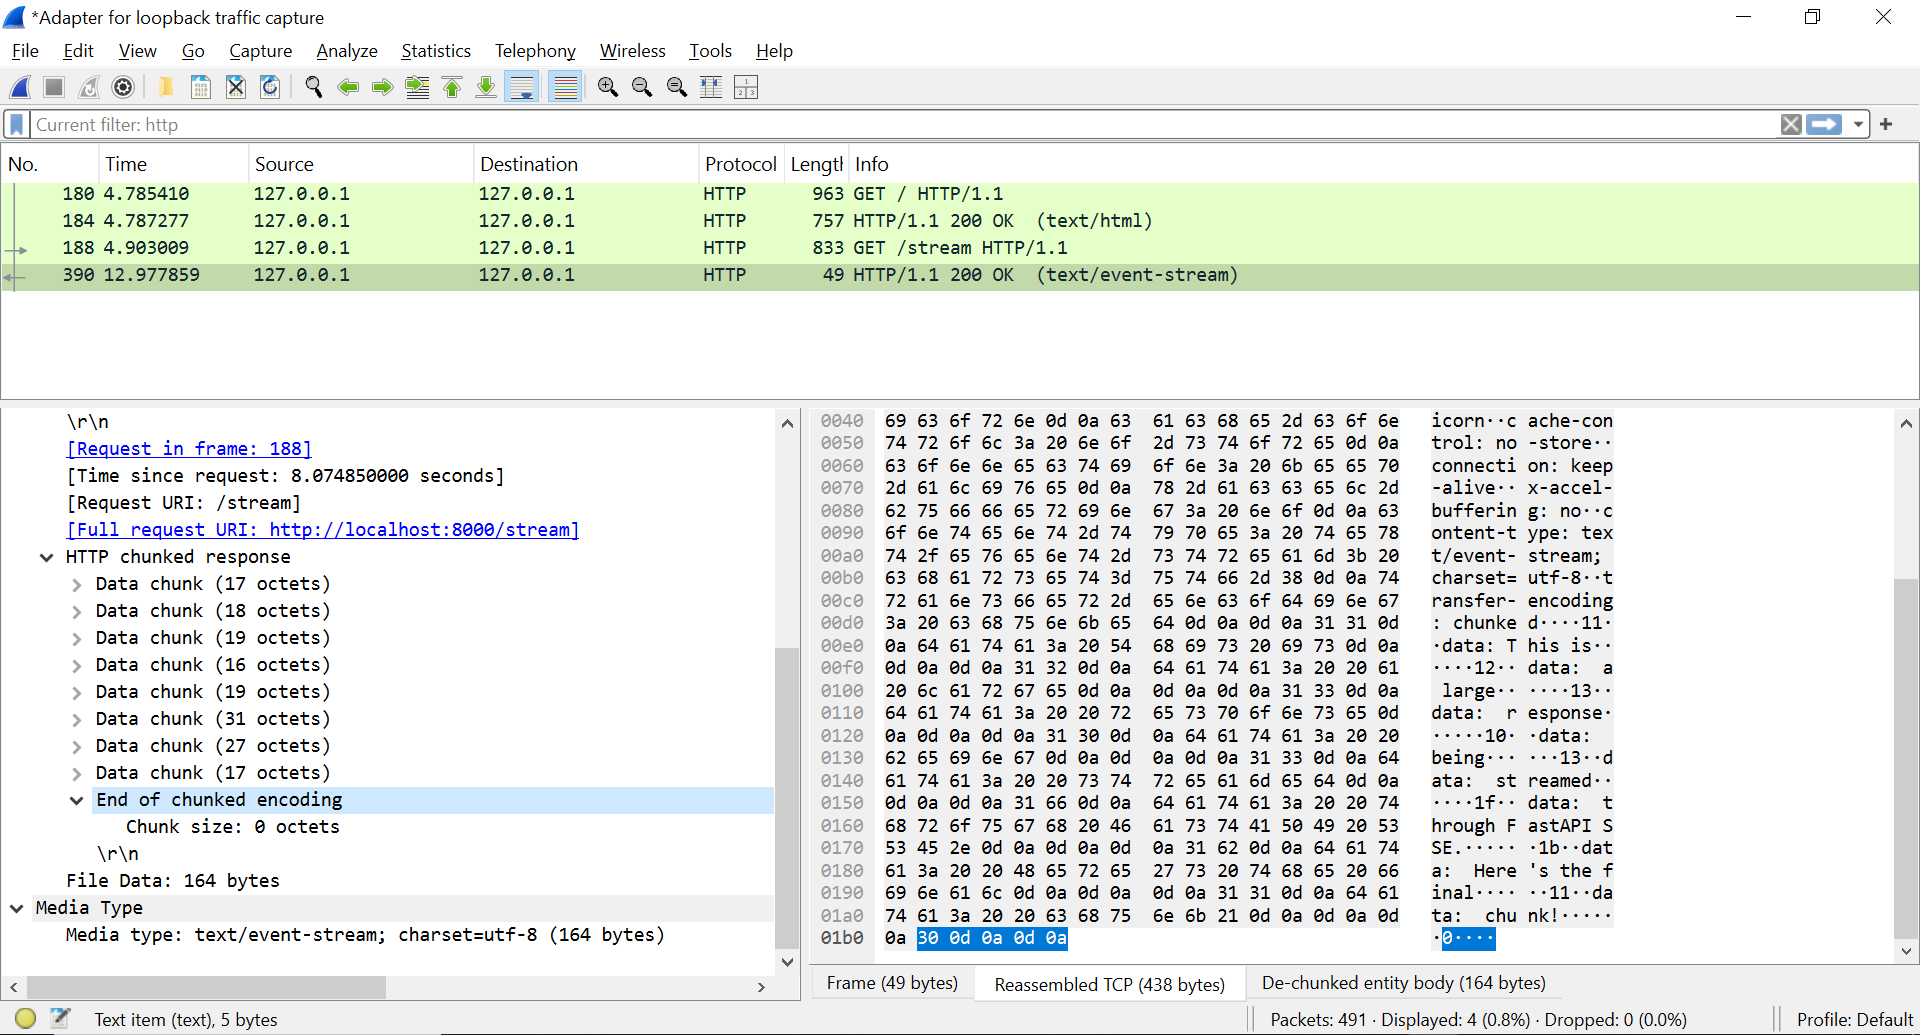
Task: Jump to the first packet
Action: click(x=452, y=88)
